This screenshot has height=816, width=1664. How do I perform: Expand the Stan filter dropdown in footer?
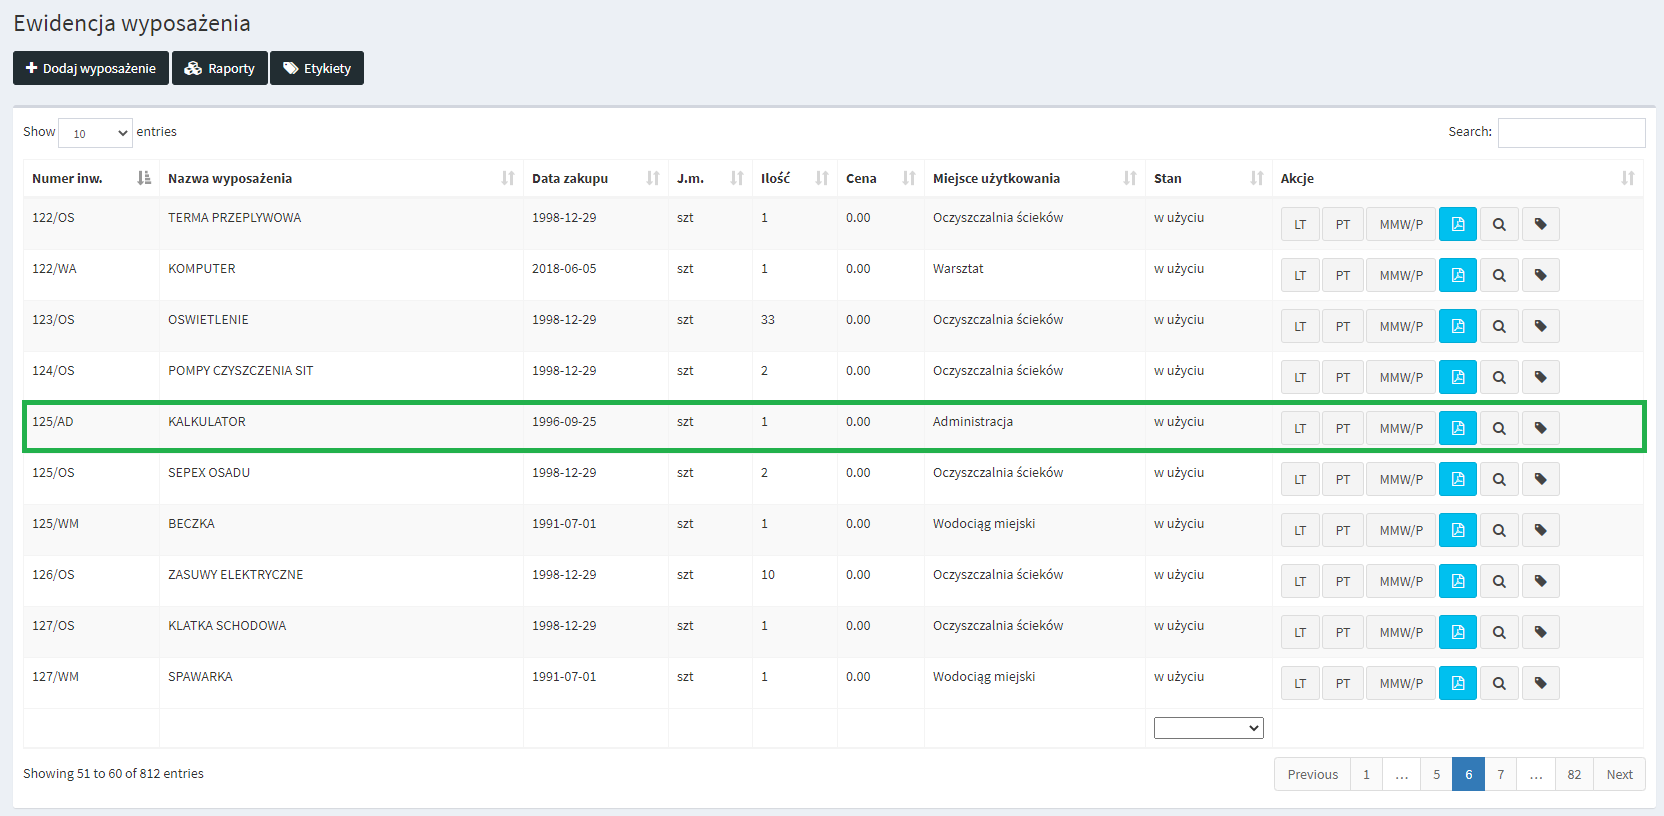point(1208,728)
